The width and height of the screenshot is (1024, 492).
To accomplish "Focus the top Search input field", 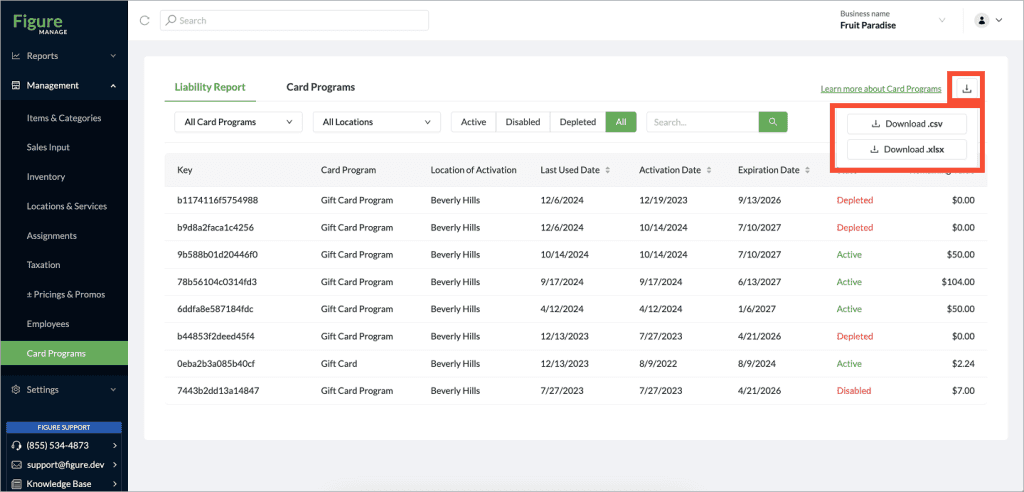I will click(x=295, y=20).
